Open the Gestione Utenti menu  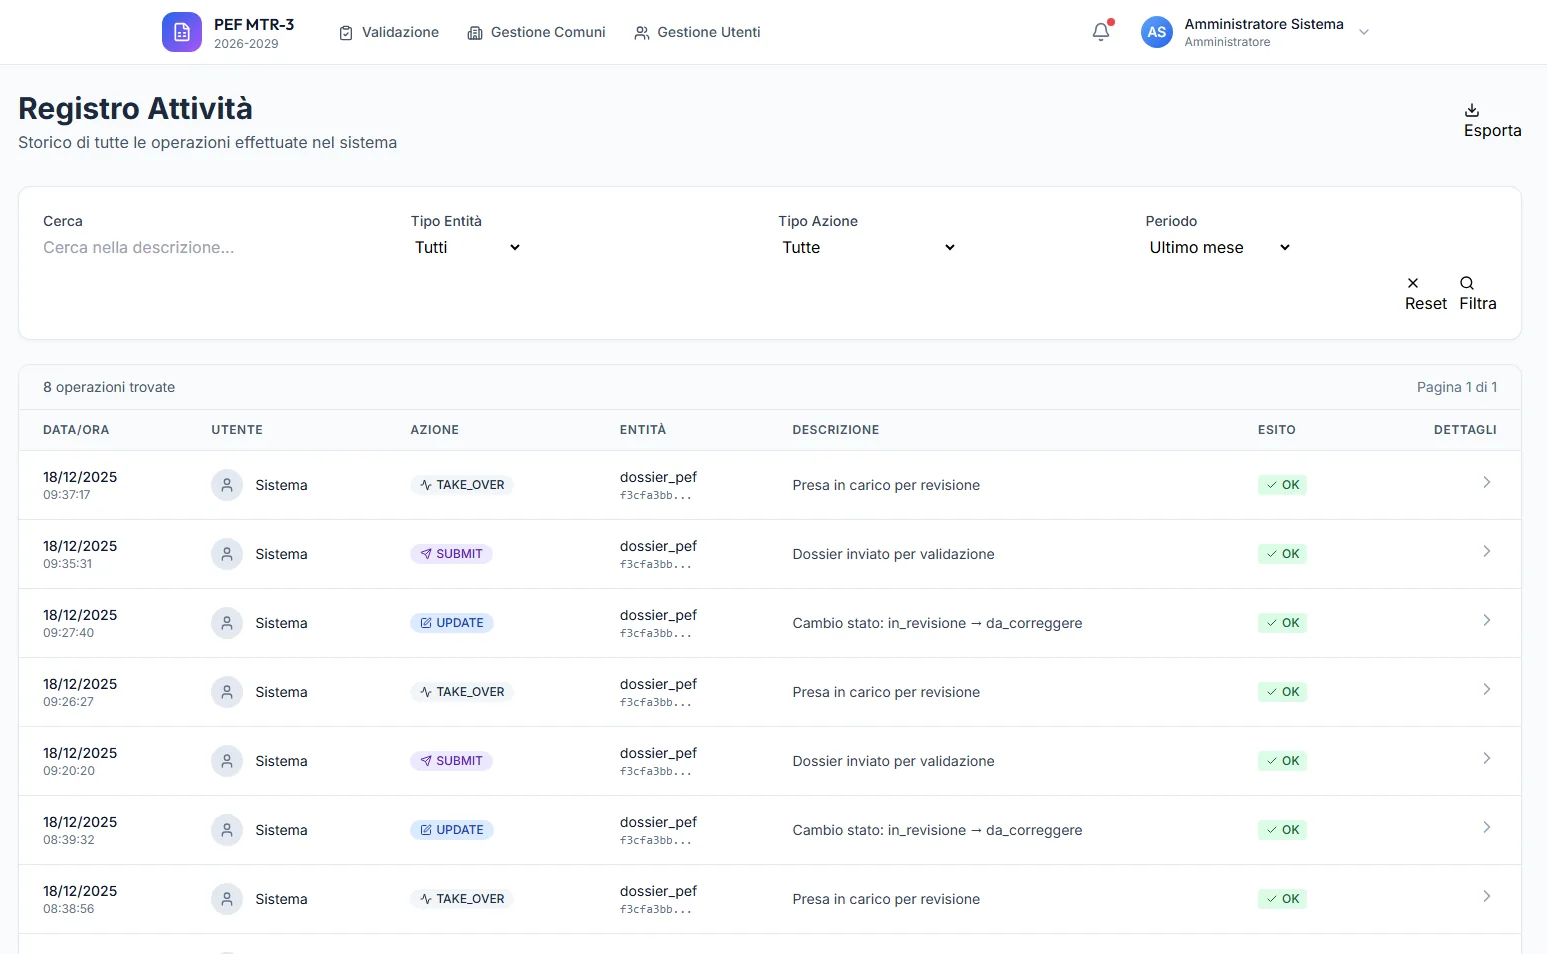click(x=698, y=32)
